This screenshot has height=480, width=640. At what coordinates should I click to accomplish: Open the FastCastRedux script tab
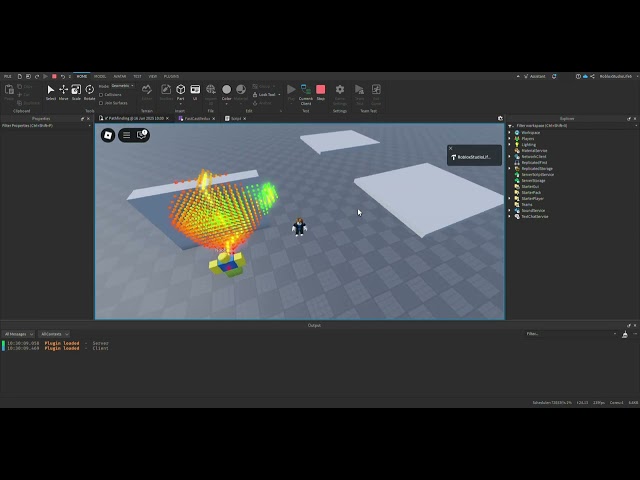tap(197, 118)
